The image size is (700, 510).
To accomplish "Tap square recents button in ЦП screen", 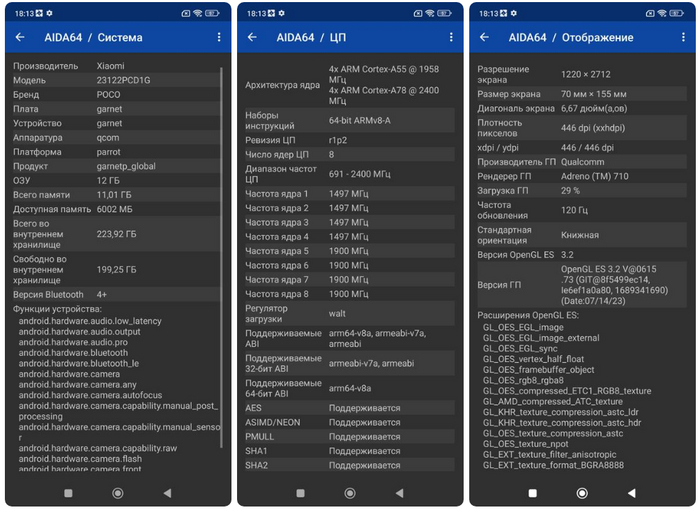I will 300,493.
